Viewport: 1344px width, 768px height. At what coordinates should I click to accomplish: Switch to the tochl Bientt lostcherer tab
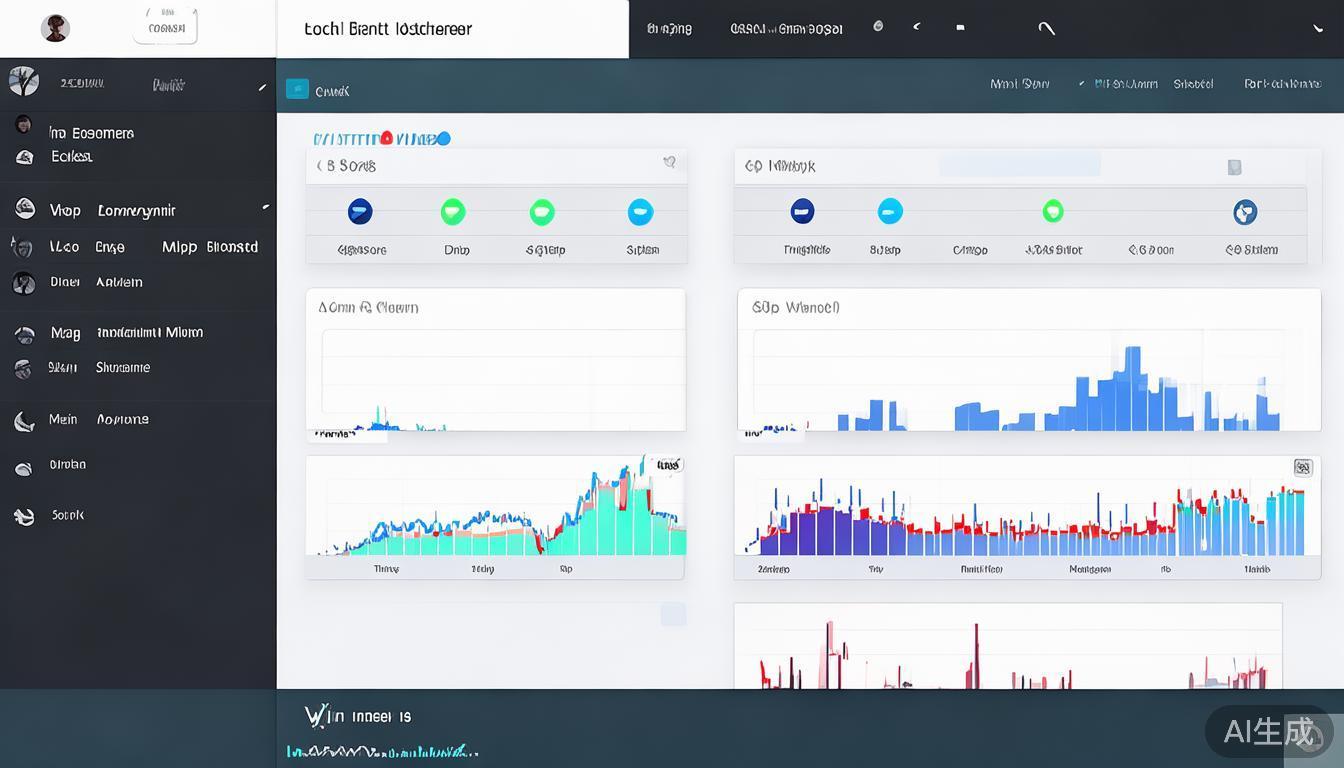click(x=388, y=29)
